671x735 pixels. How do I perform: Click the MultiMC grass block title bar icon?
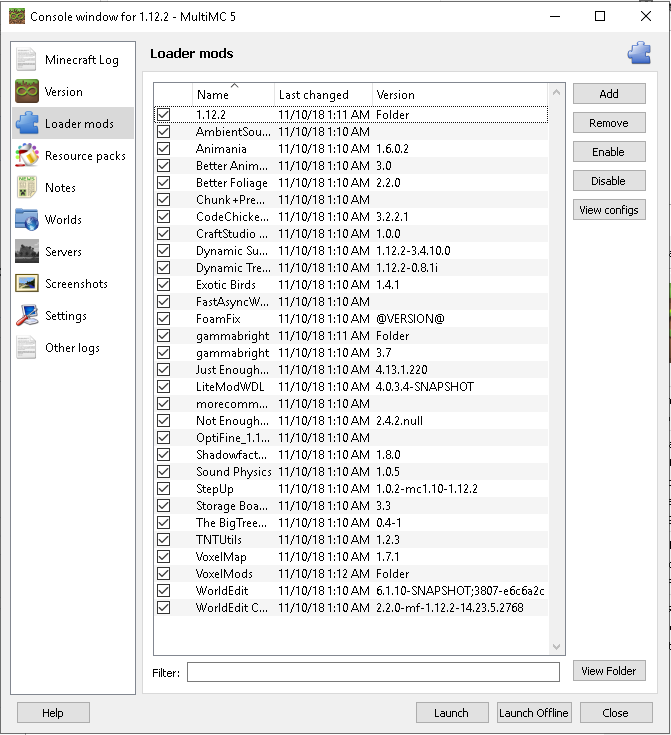coord(17,16)
